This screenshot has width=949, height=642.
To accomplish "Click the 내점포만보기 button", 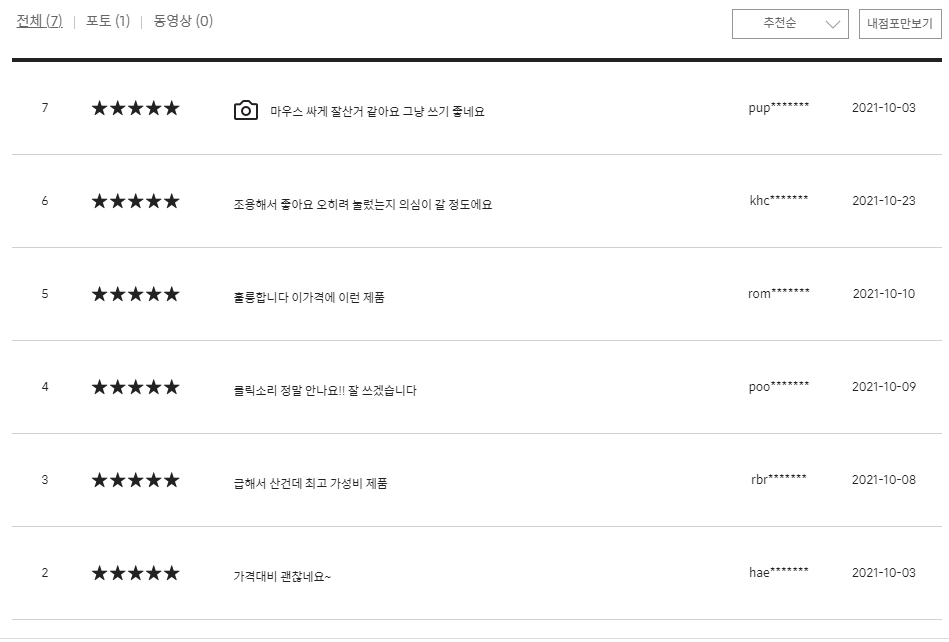I will pos(900,24).
